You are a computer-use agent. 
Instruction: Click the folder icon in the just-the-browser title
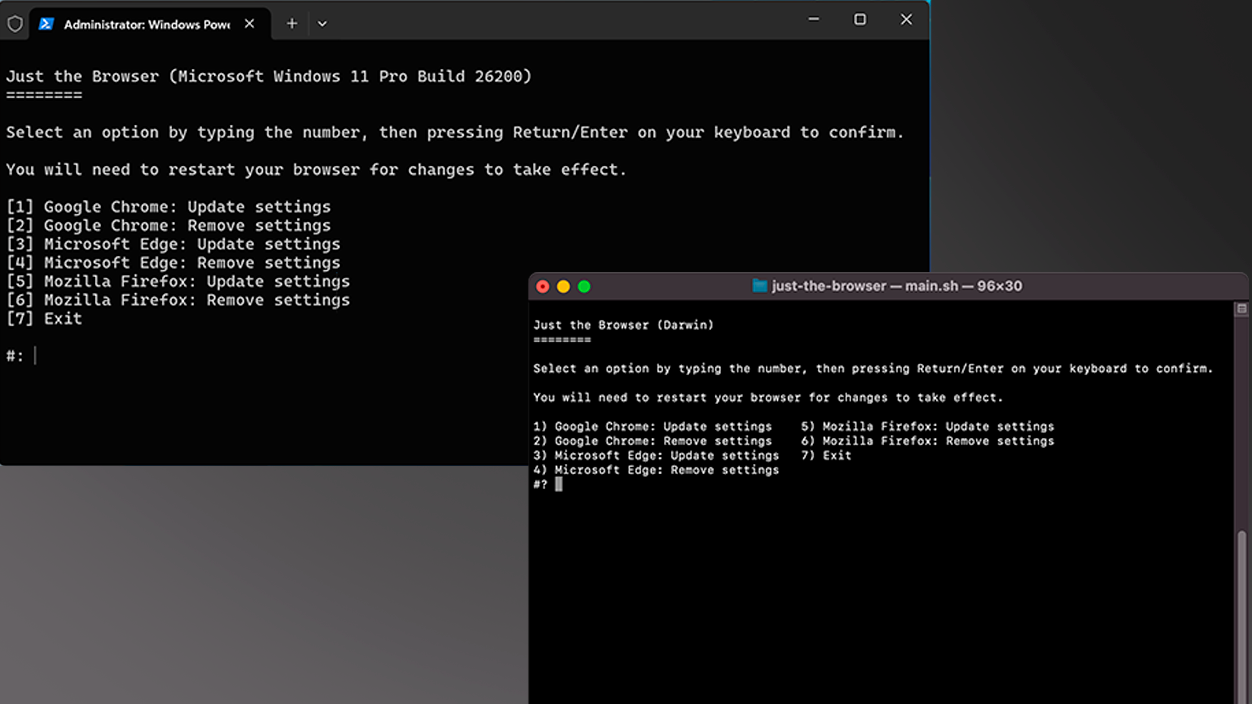[760, 287]
